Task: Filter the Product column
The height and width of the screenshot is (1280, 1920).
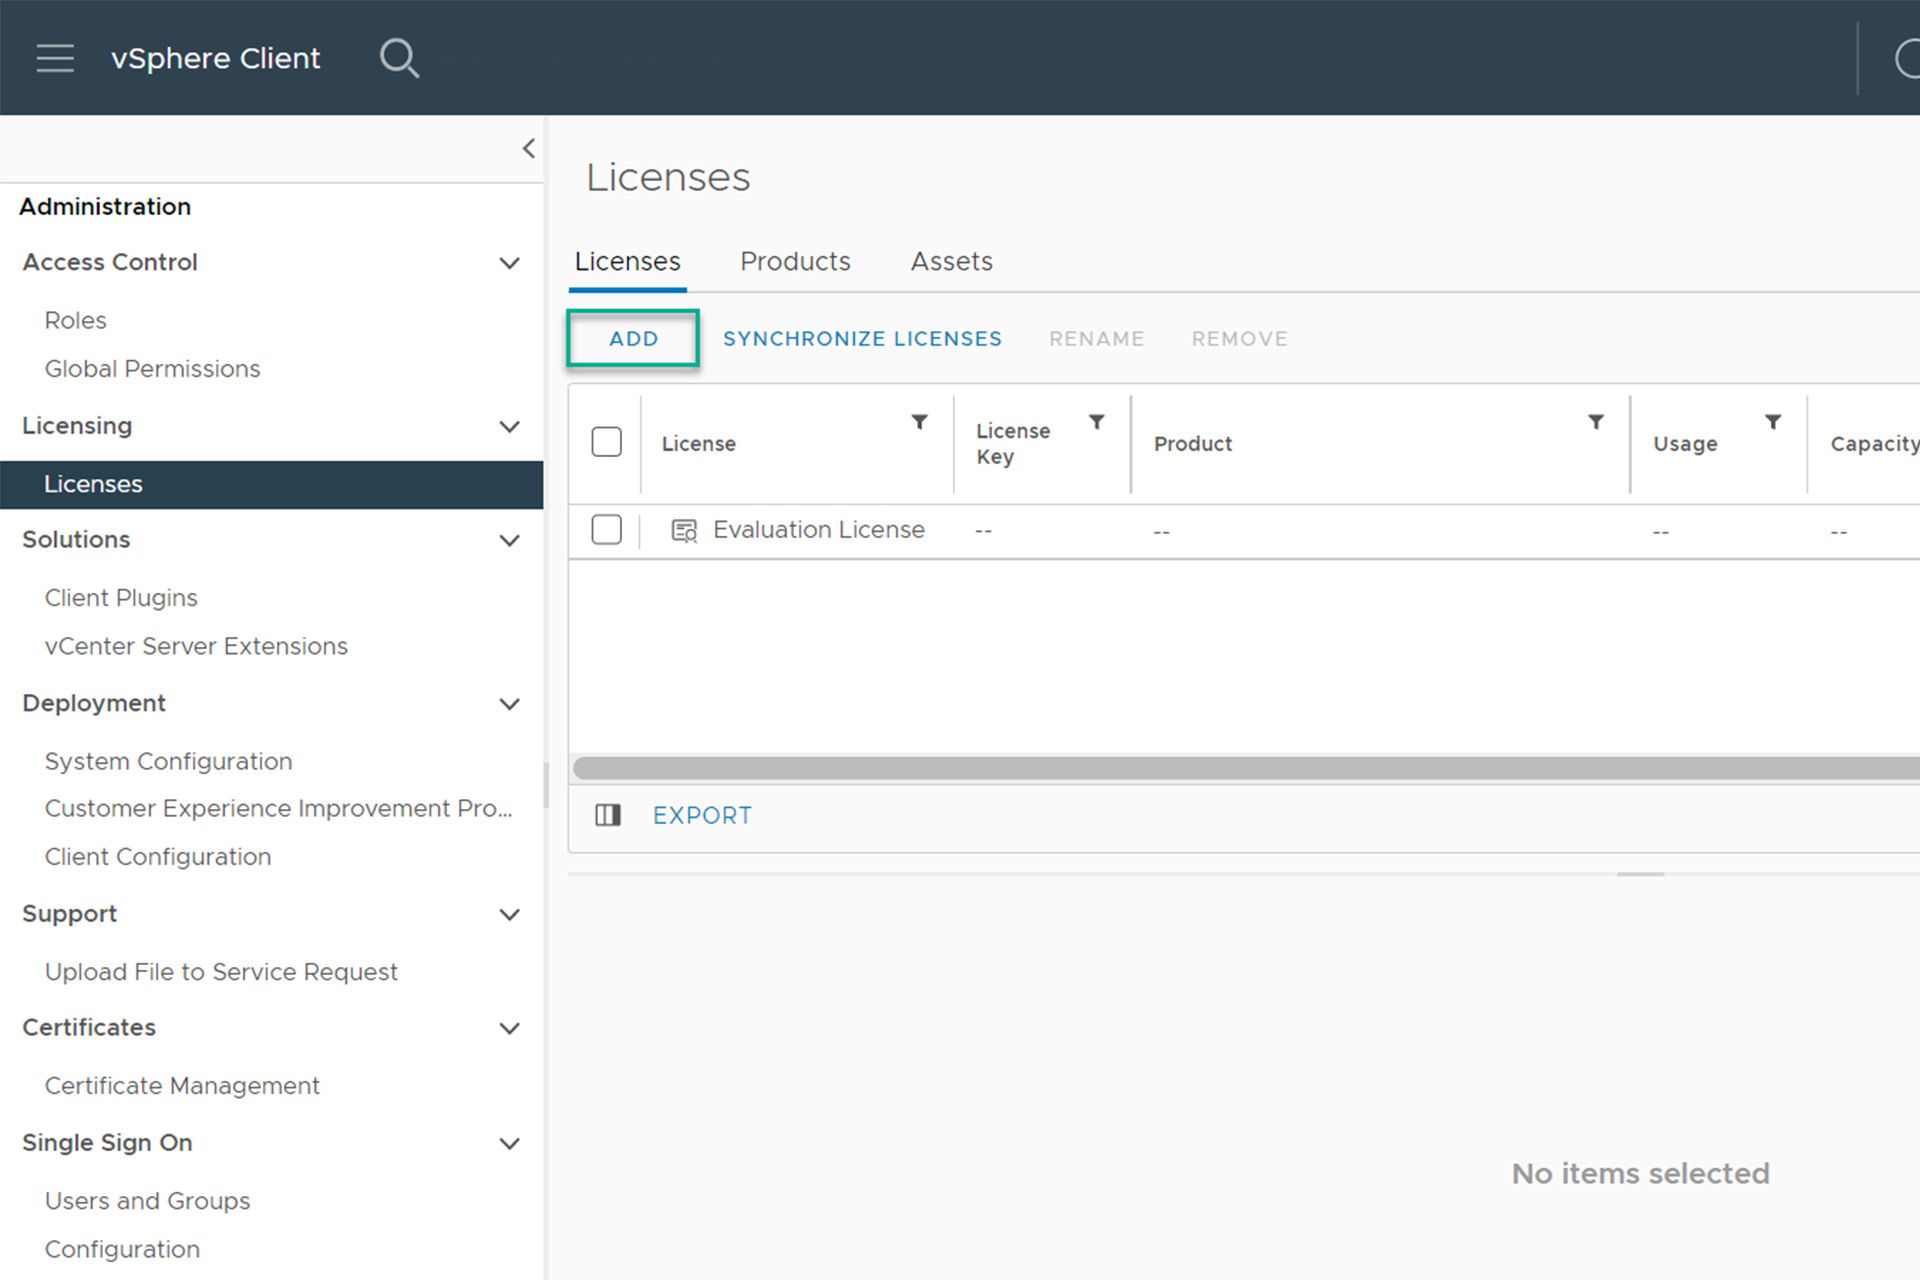Action: (x=1596, y=422)
